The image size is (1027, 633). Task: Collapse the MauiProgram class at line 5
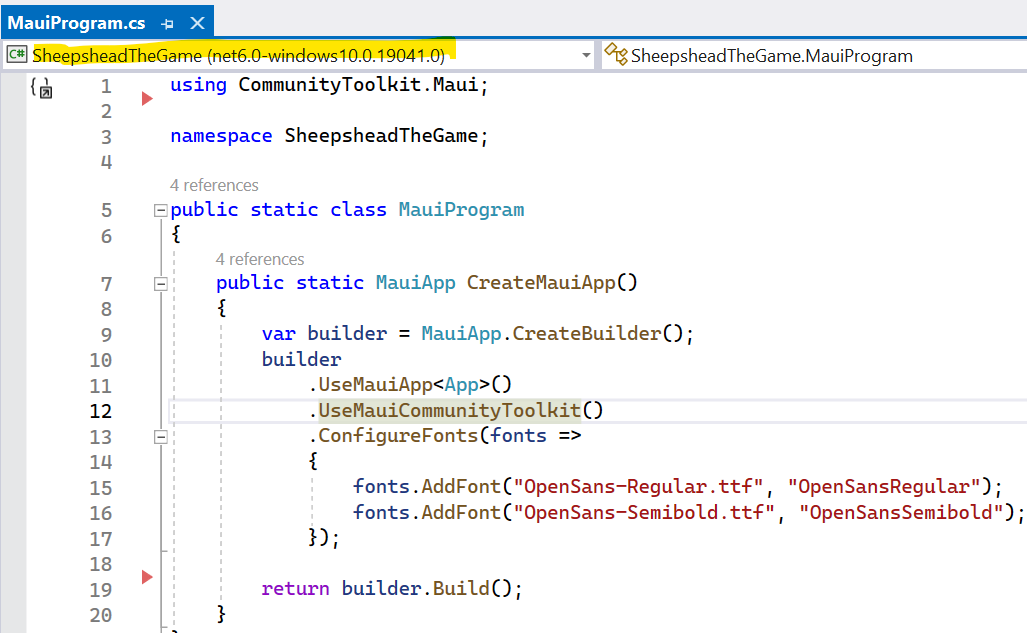click(160, 210)
